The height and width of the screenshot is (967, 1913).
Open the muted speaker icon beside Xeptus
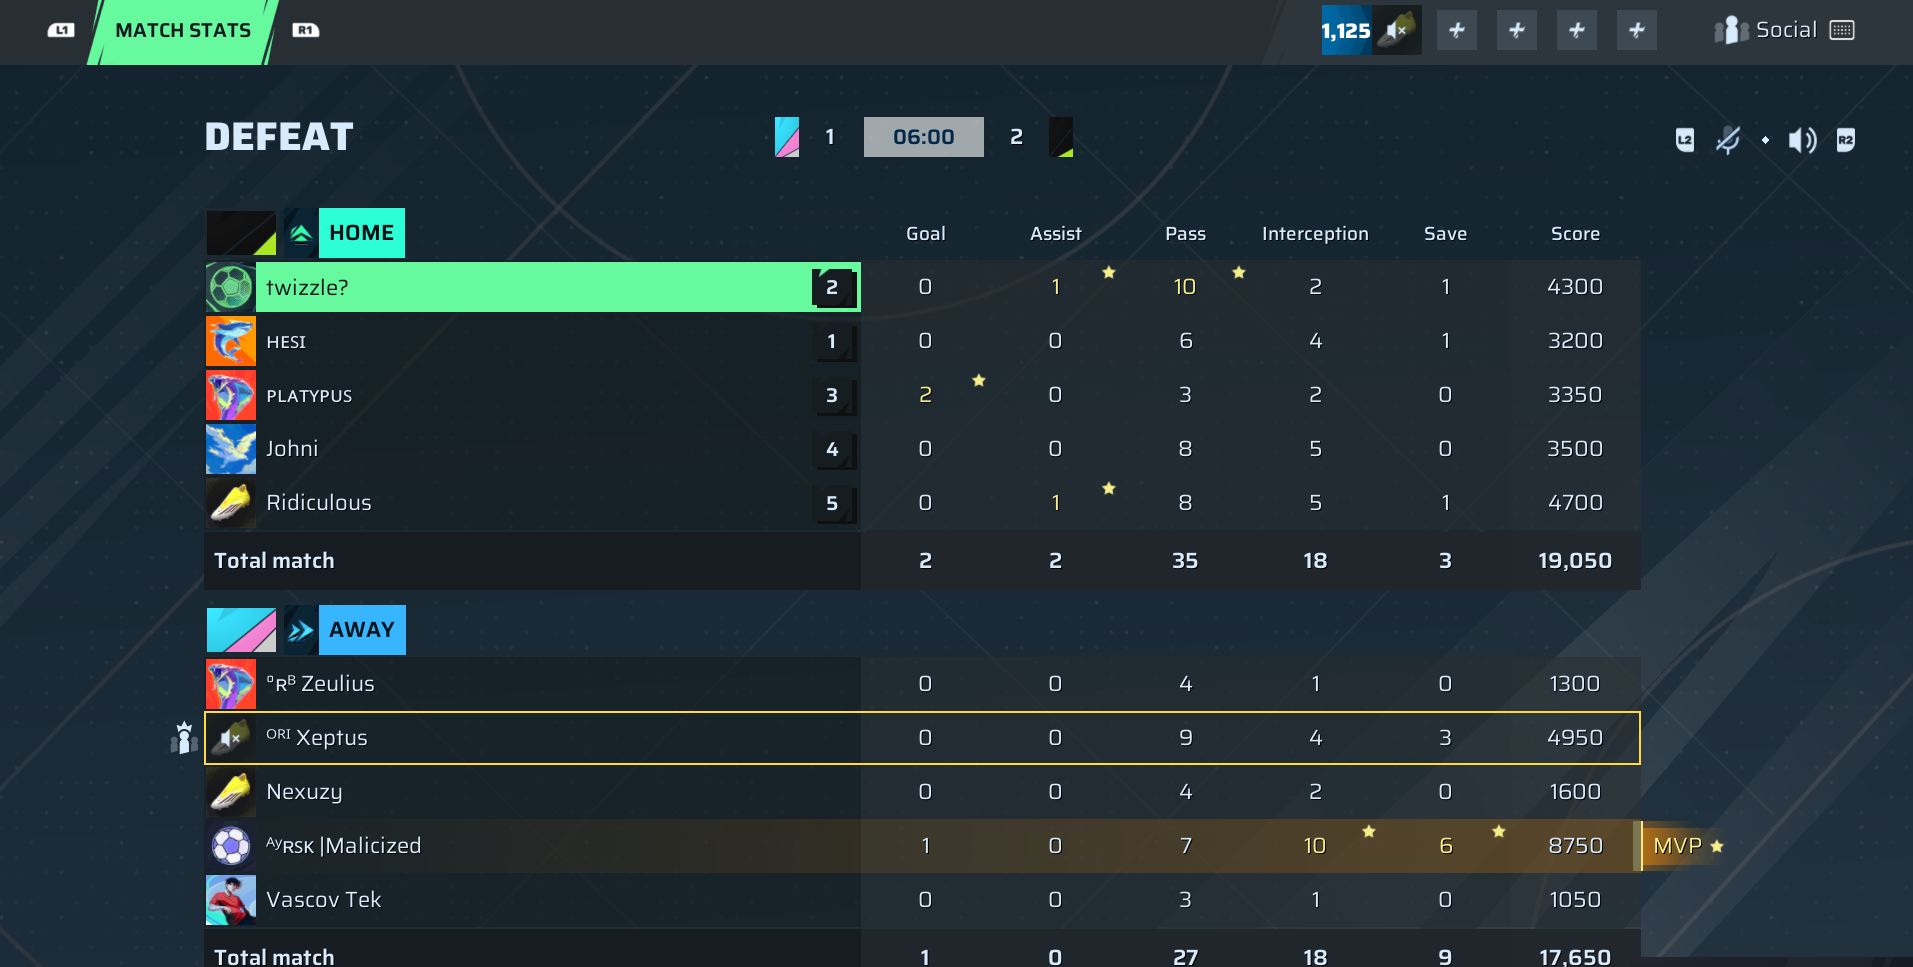pyautogui.click(x=231, y=738)
